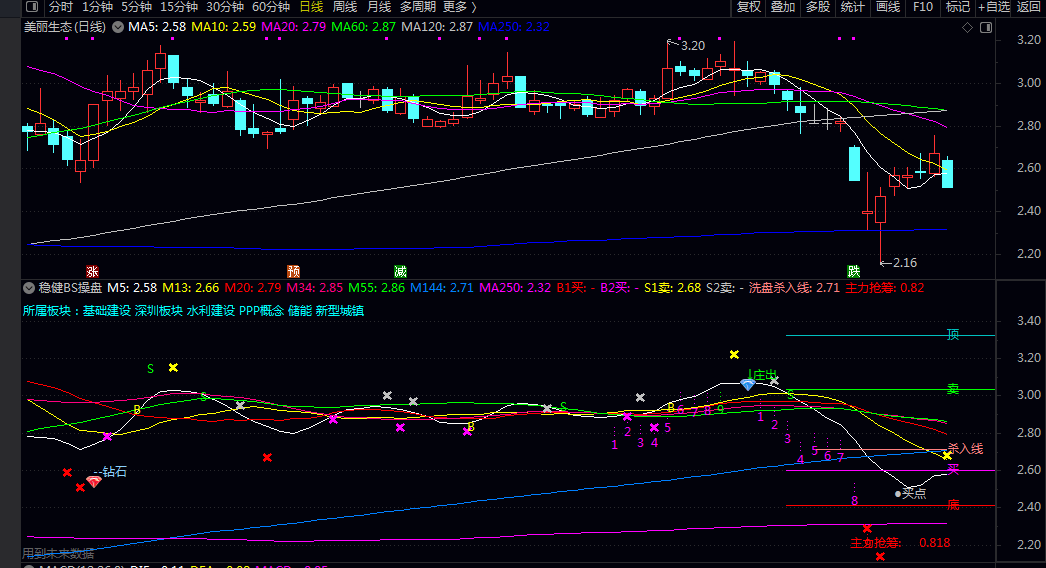Open the 基础建设 sector link

click(x=107, y=311)
